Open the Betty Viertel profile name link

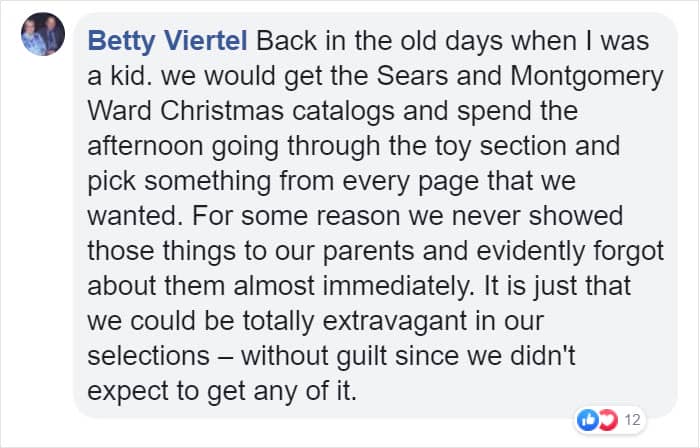click(170, 42)
